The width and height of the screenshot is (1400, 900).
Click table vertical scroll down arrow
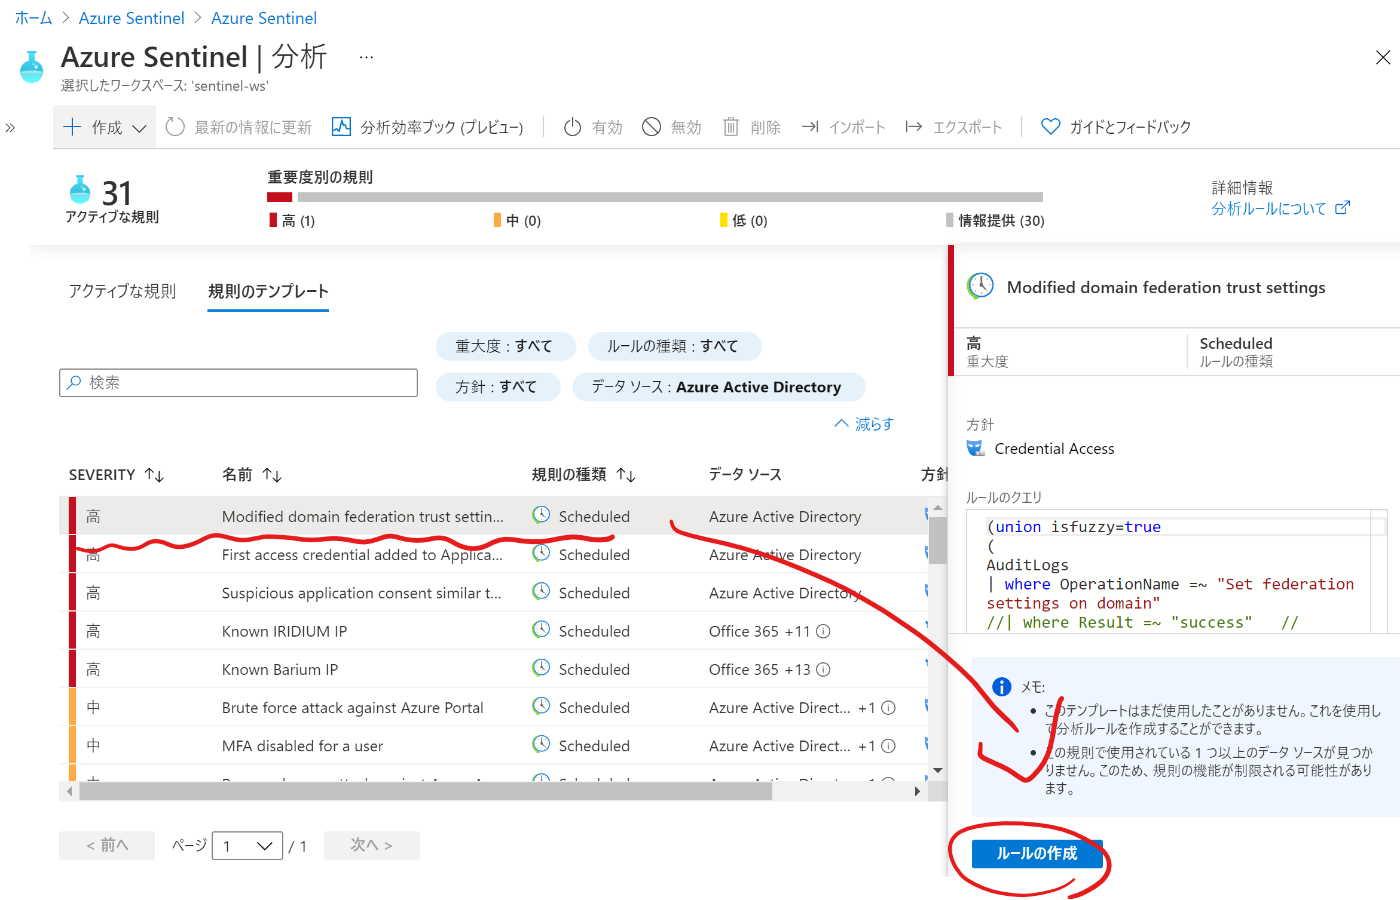(937, 770)
